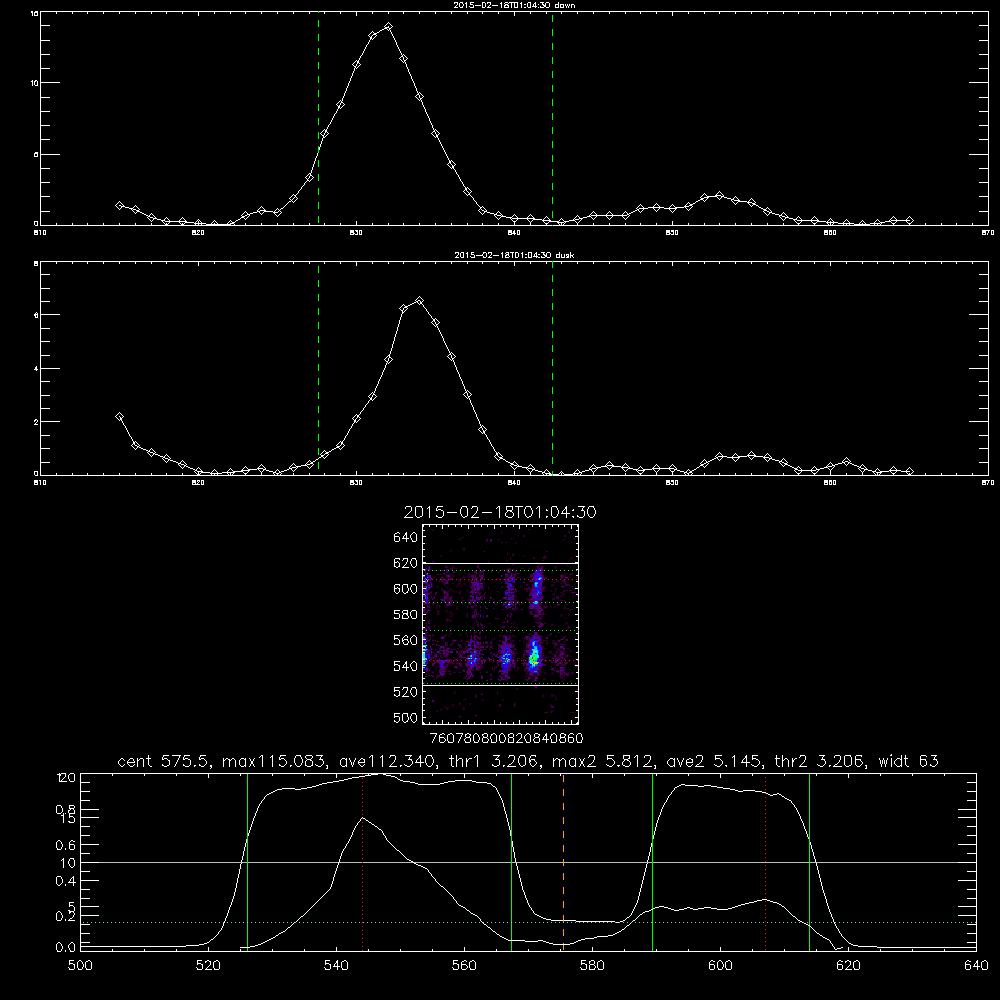This screenshot has width=1000, height=1000.
Task: Click the first data point of the dawn curve
Action: tap(119, 205)
